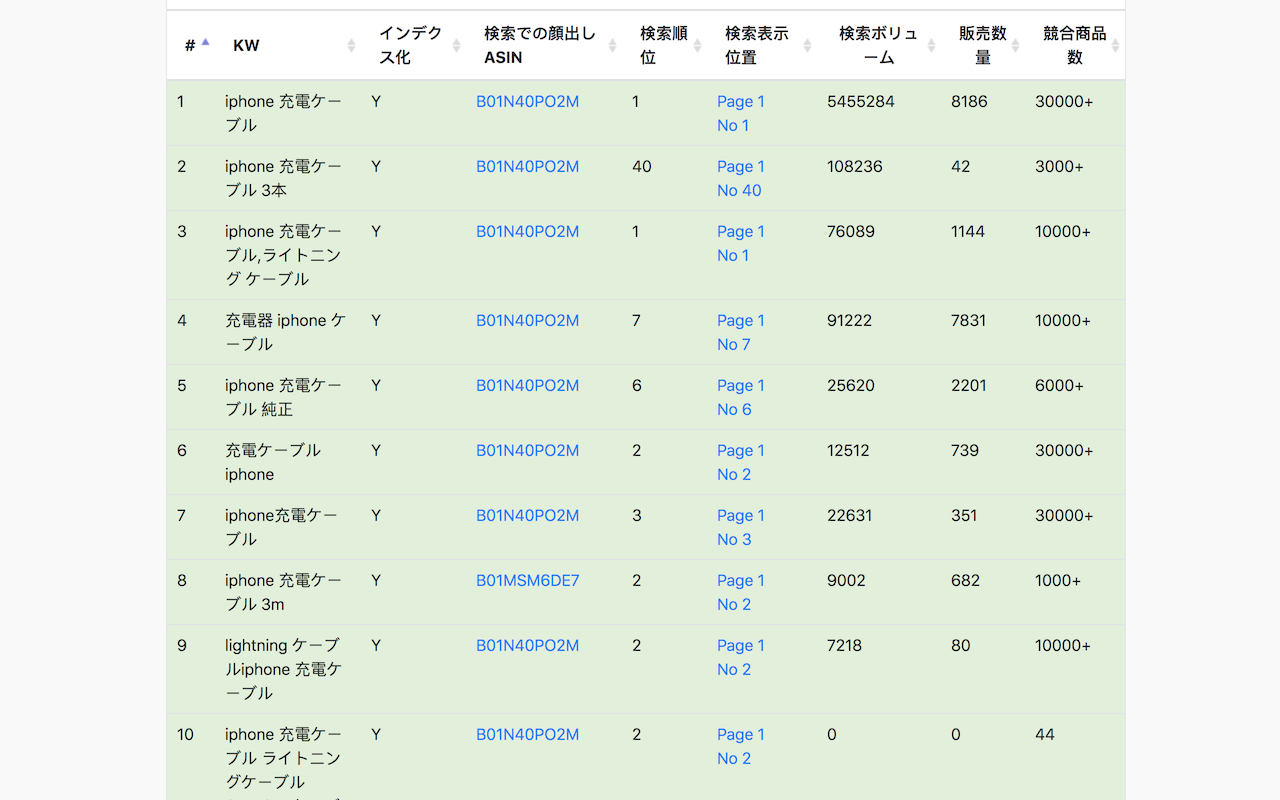Image resolution: width=1280 pixels, height=800 pixels.
Task: Select search volume value 76089
Action: pyautogui.click(x=851, y=231)
